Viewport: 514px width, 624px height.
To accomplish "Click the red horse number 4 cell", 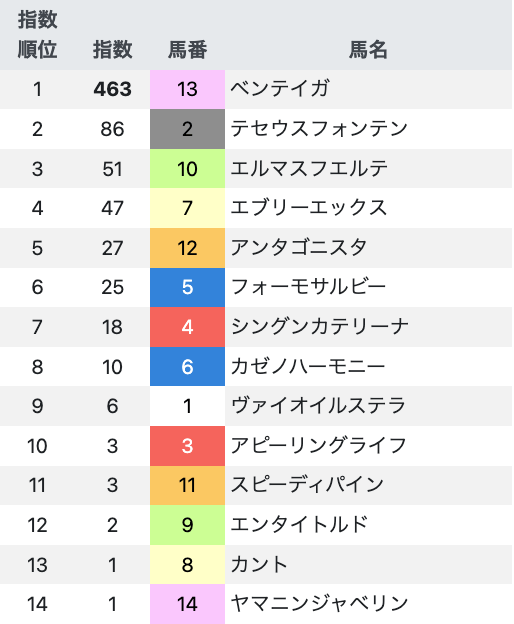I will [187, 327].
